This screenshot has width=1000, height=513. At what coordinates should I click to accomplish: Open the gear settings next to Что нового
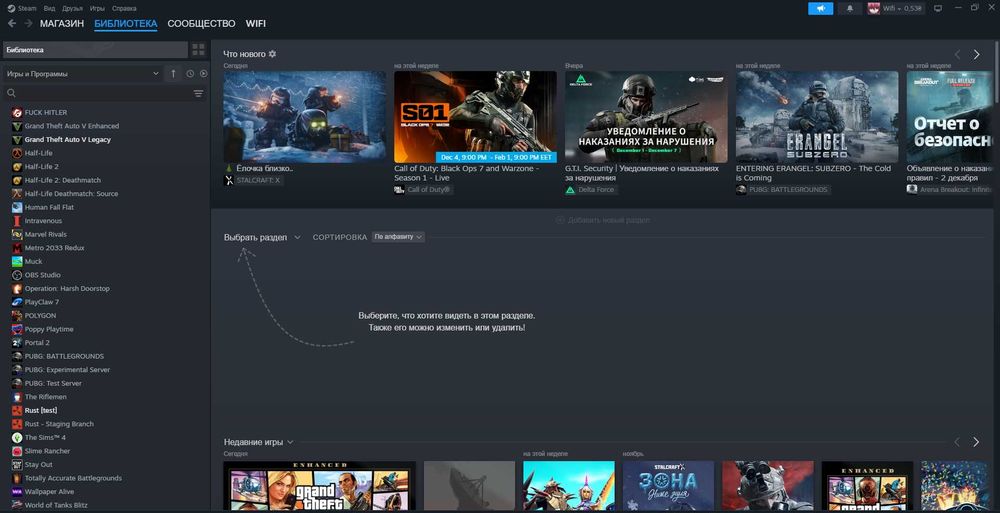pos(272,54)
